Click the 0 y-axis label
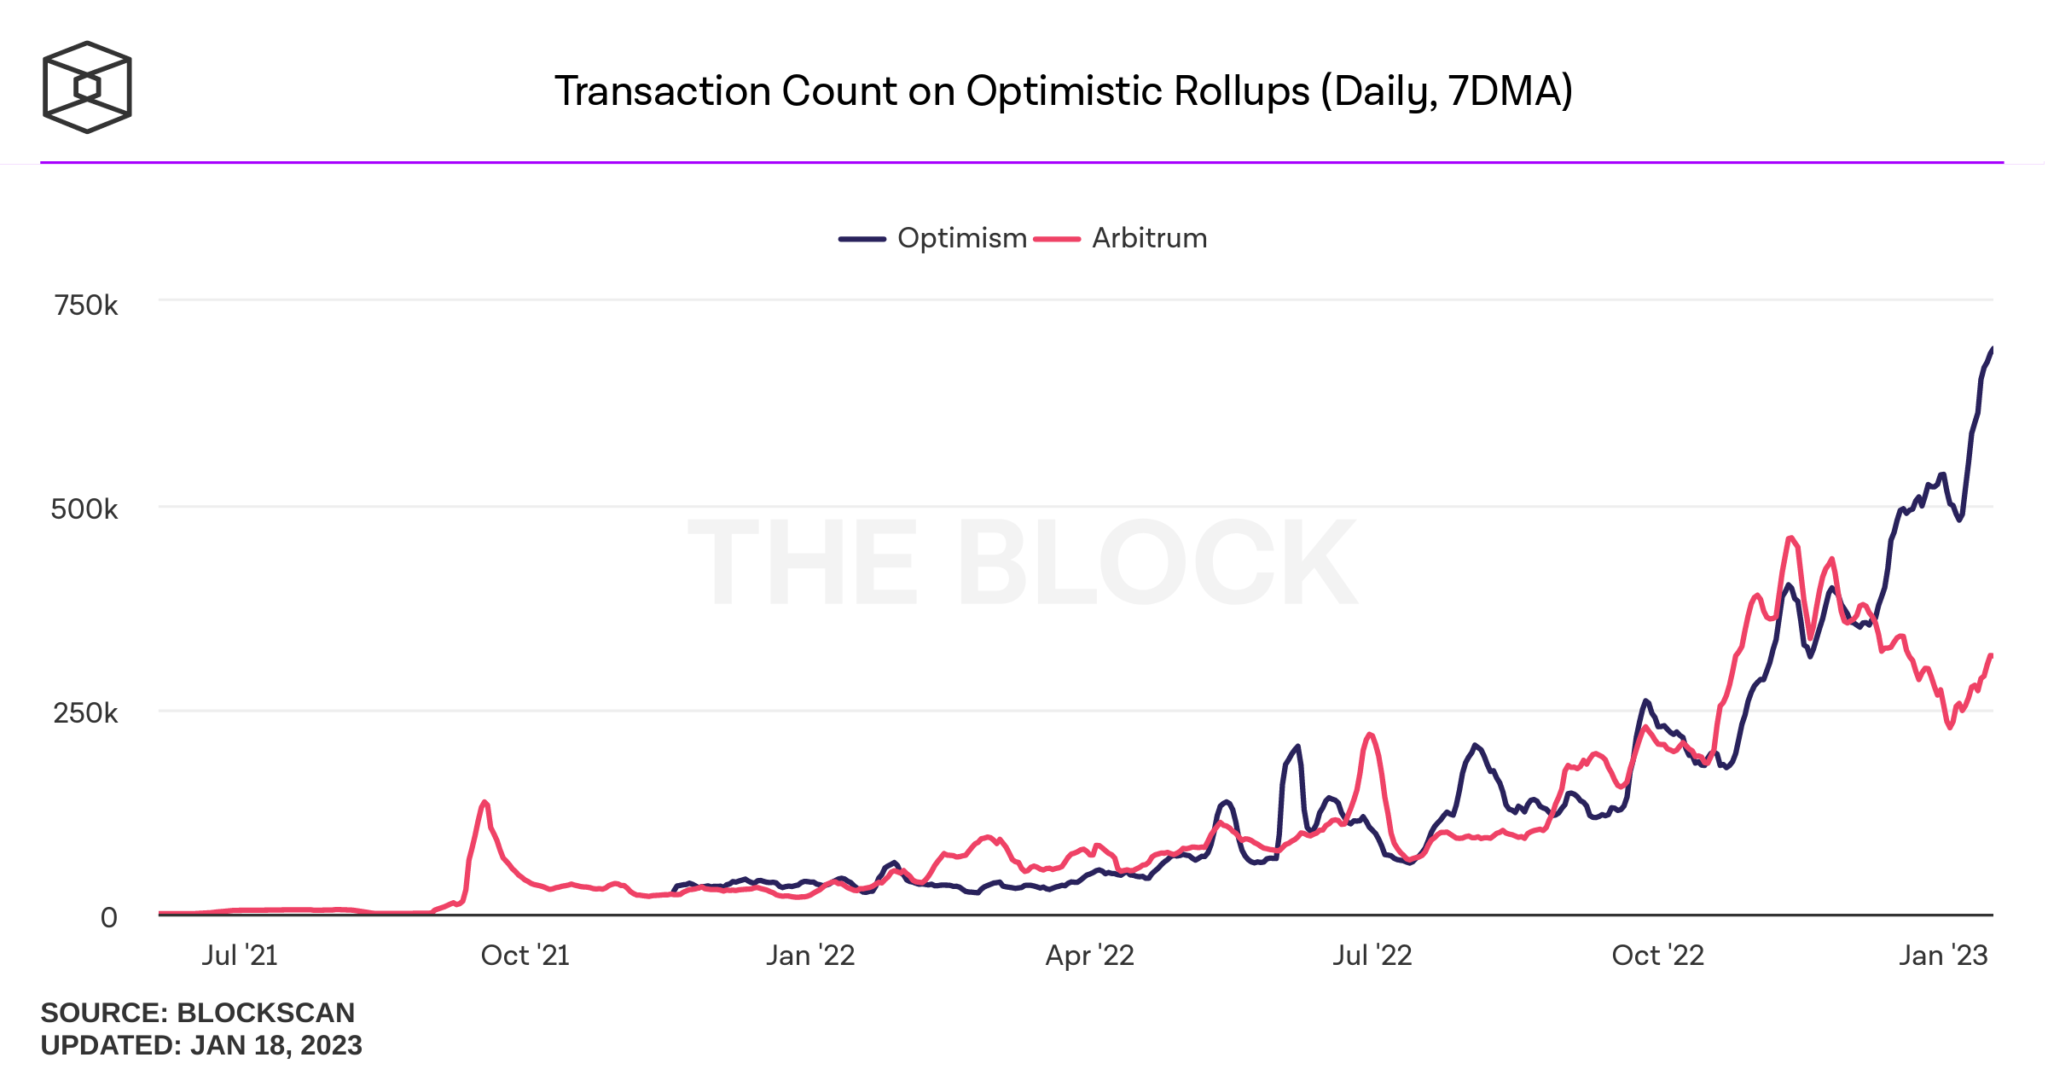 109,917
